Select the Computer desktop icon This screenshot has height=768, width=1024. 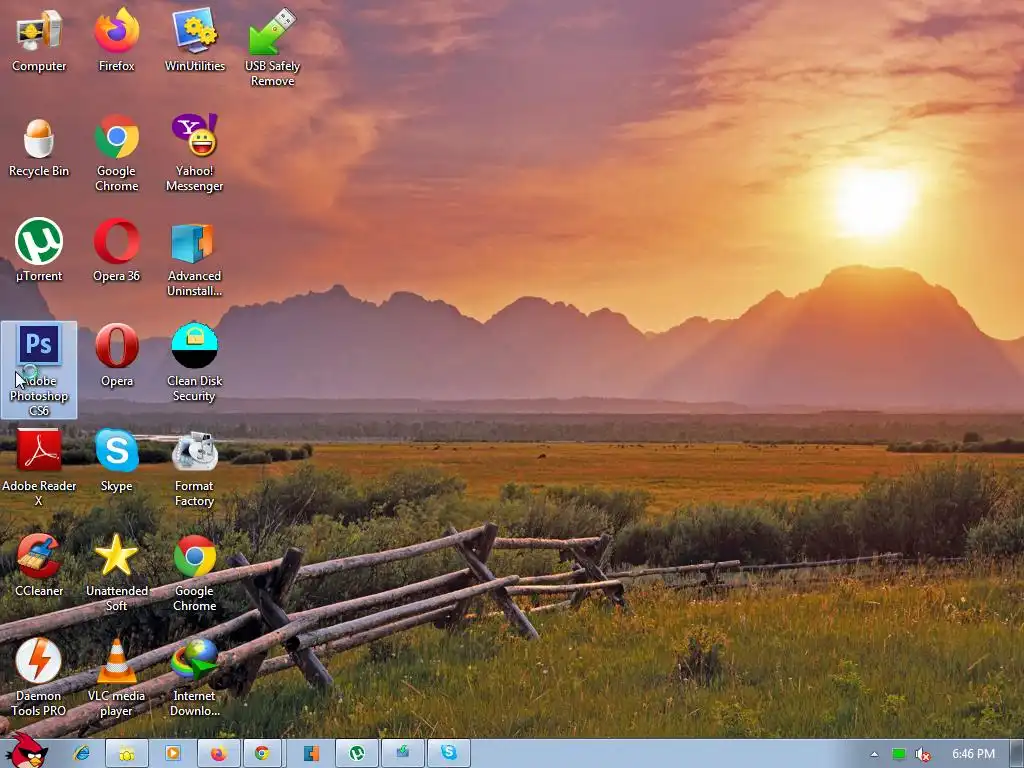[39, 40]
